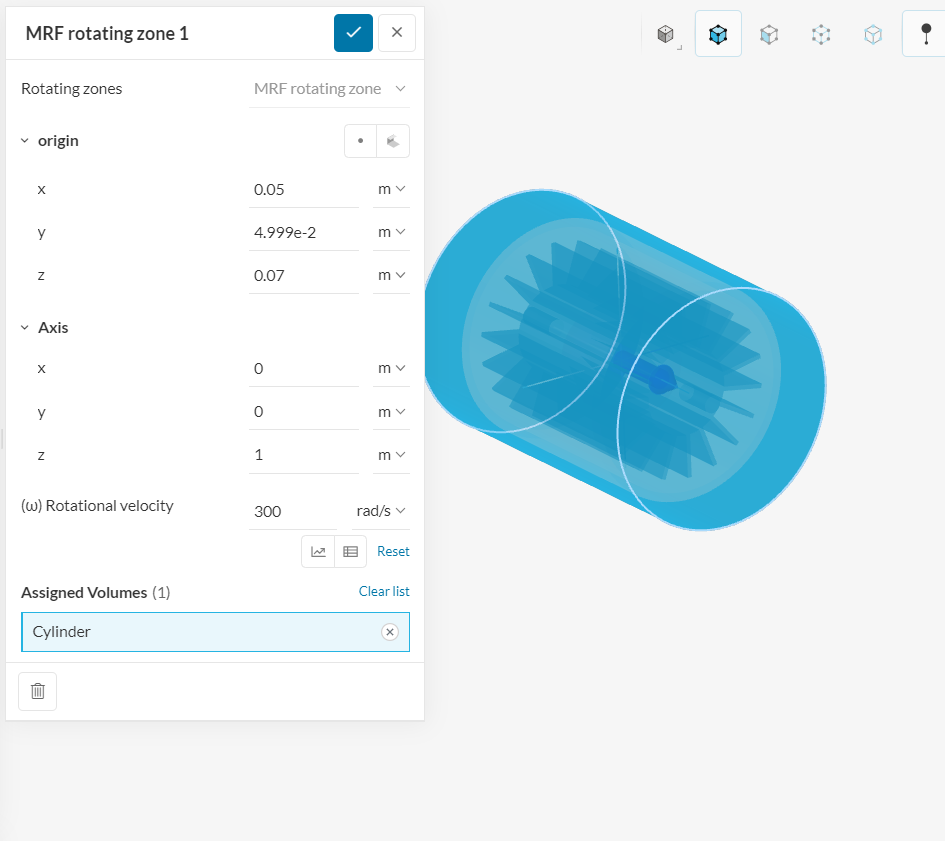This screenshot has width=945, height=841.
Task: Pick origin point with the dot icon
Action: (x=360, y=141)
